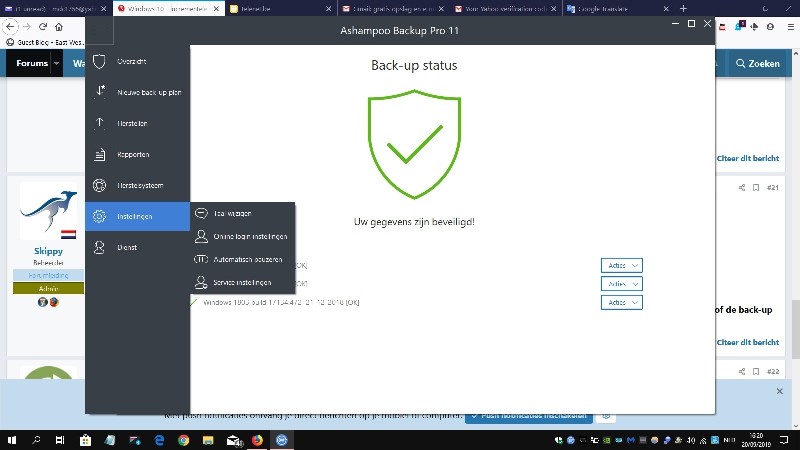Screen dimensions: 800x450
Task: Expand the first backup plan's Acties dropdown
Action: (621, 265)
